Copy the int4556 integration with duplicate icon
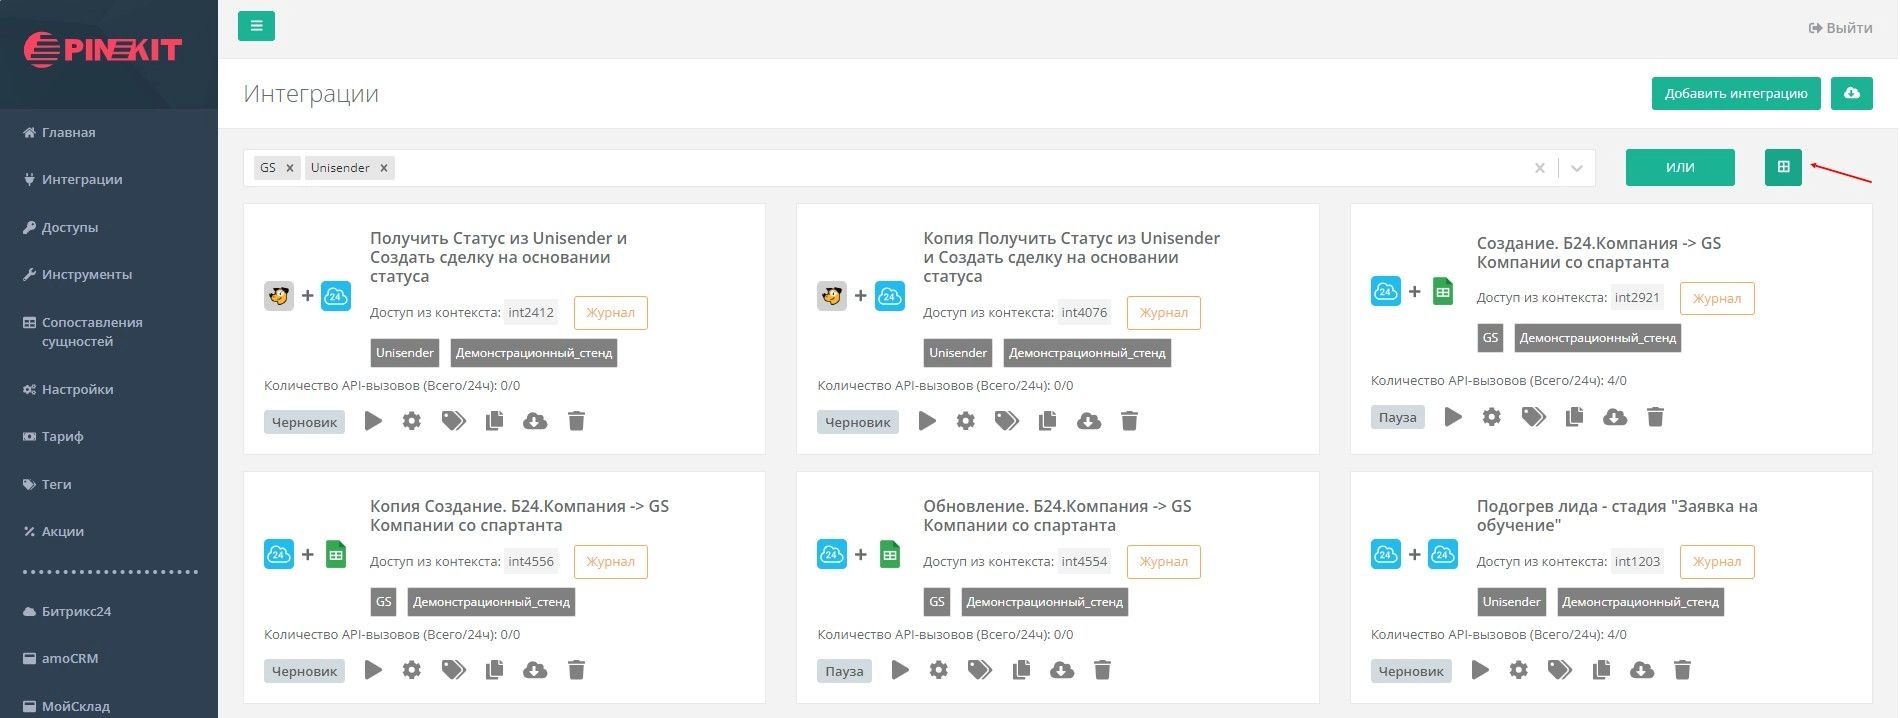 tap(494, 670)
